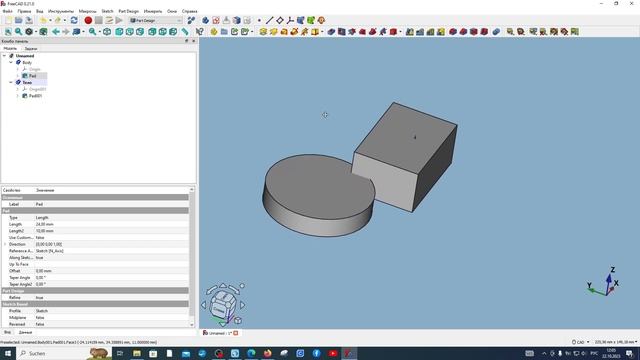The height and width of the screenshot is (360, 640).
Task: Open the Справка menu
Action: pos(189,11)
